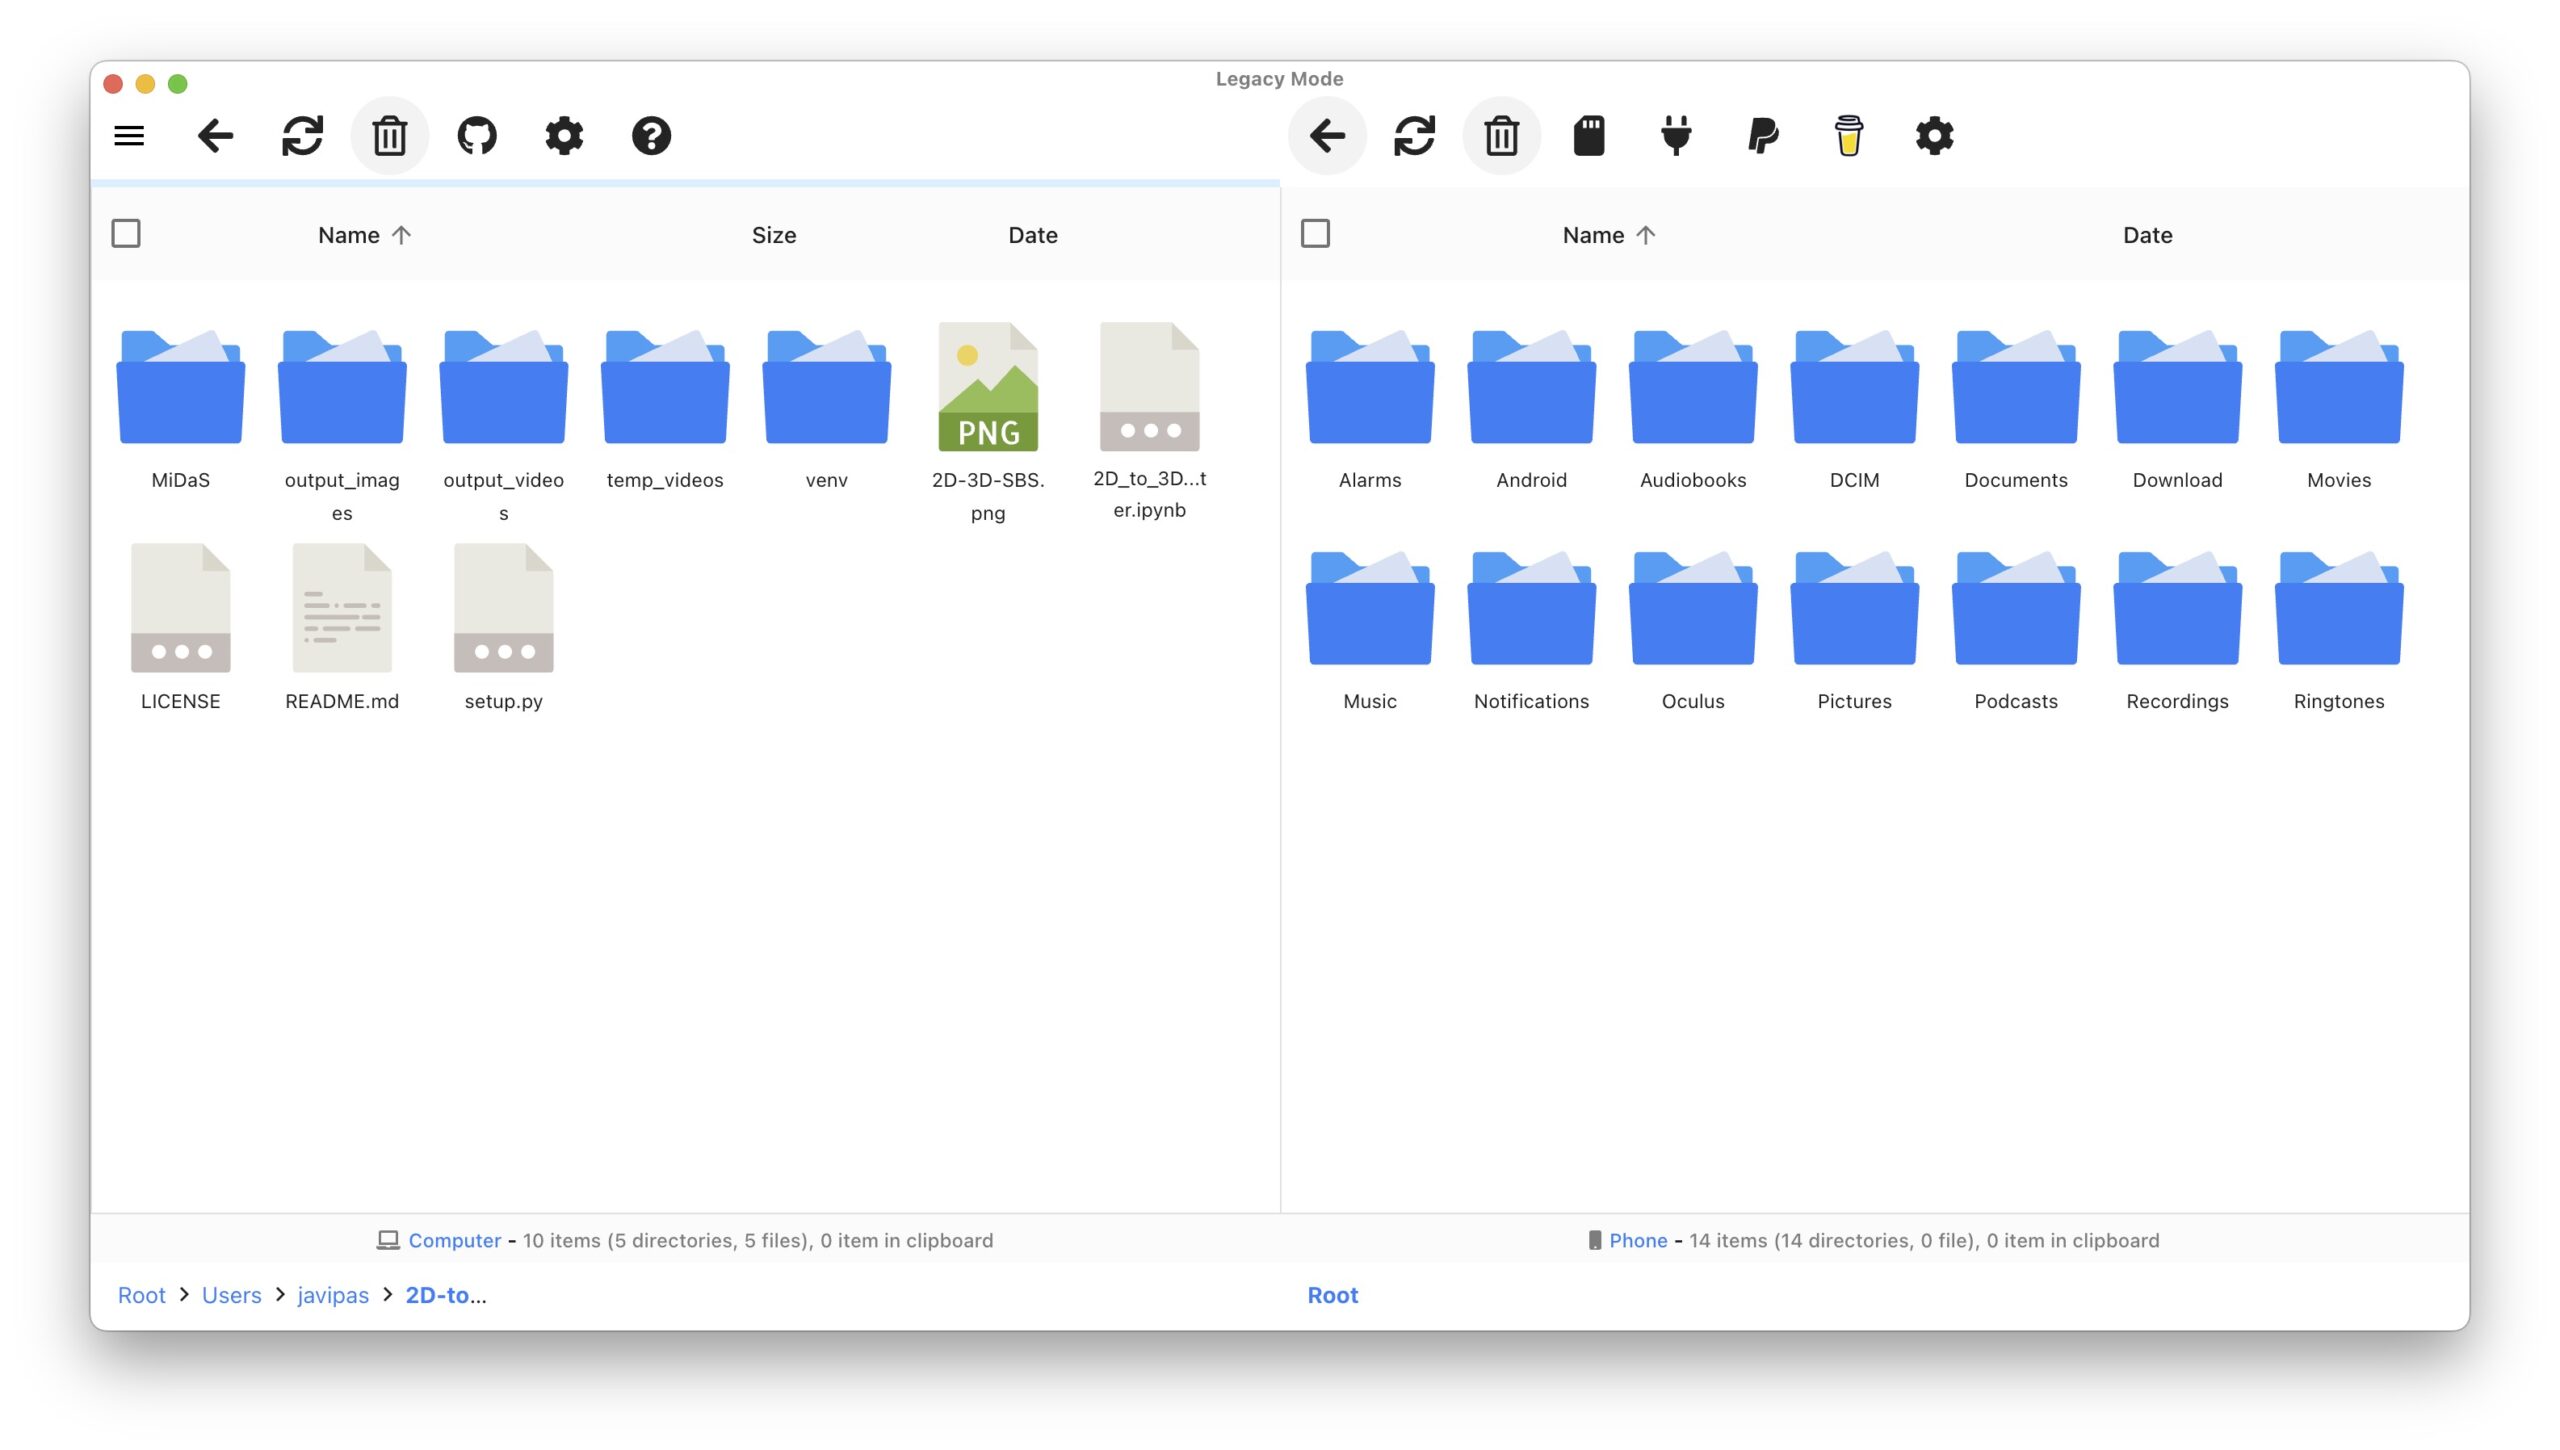Open the hamburger menu in left pane
The height and width of the screenshot is (1450, 2560).
[x=129, y=135]
